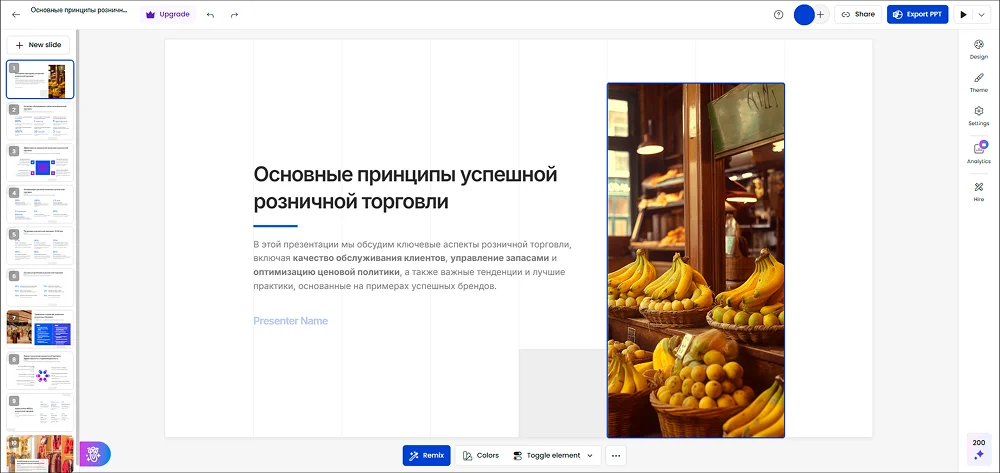This screenshot has height=473, width=1000.
Task: Open the Settings panel
Action: pos(978,116)
